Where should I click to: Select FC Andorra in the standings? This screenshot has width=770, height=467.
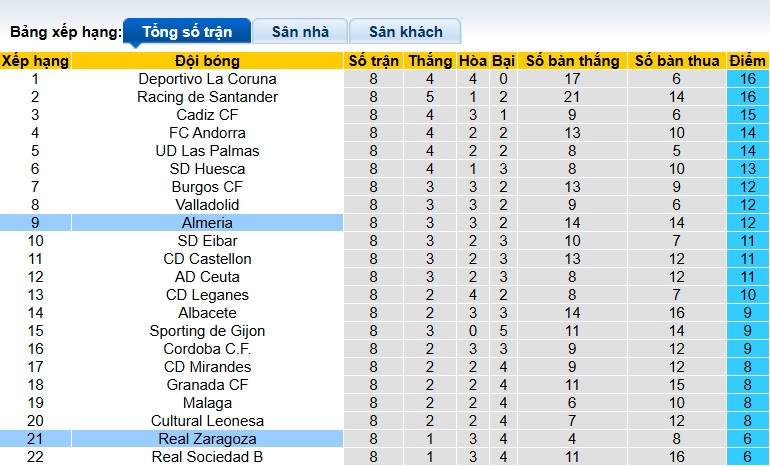click(207, 133)
